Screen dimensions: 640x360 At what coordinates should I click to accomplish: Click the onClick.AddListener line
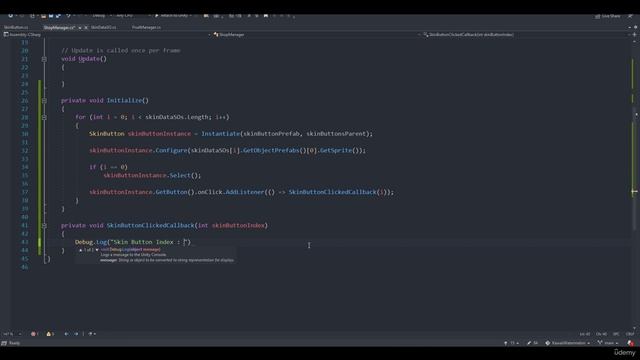point(242,192)
